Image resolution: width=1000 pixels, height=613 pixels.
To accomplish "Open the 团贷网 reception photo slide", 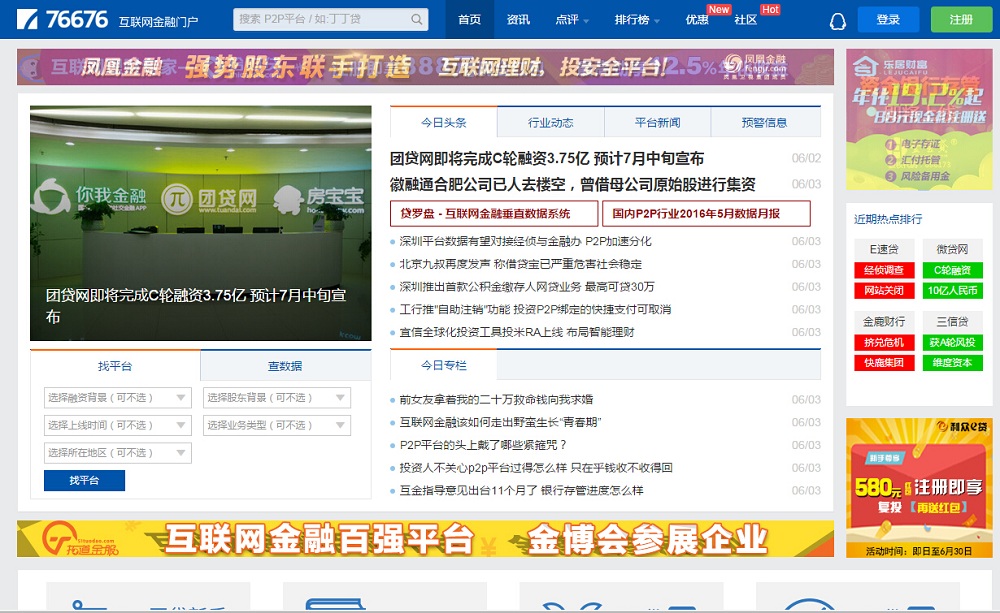I will pyautogui.click(x=200, y=223).
